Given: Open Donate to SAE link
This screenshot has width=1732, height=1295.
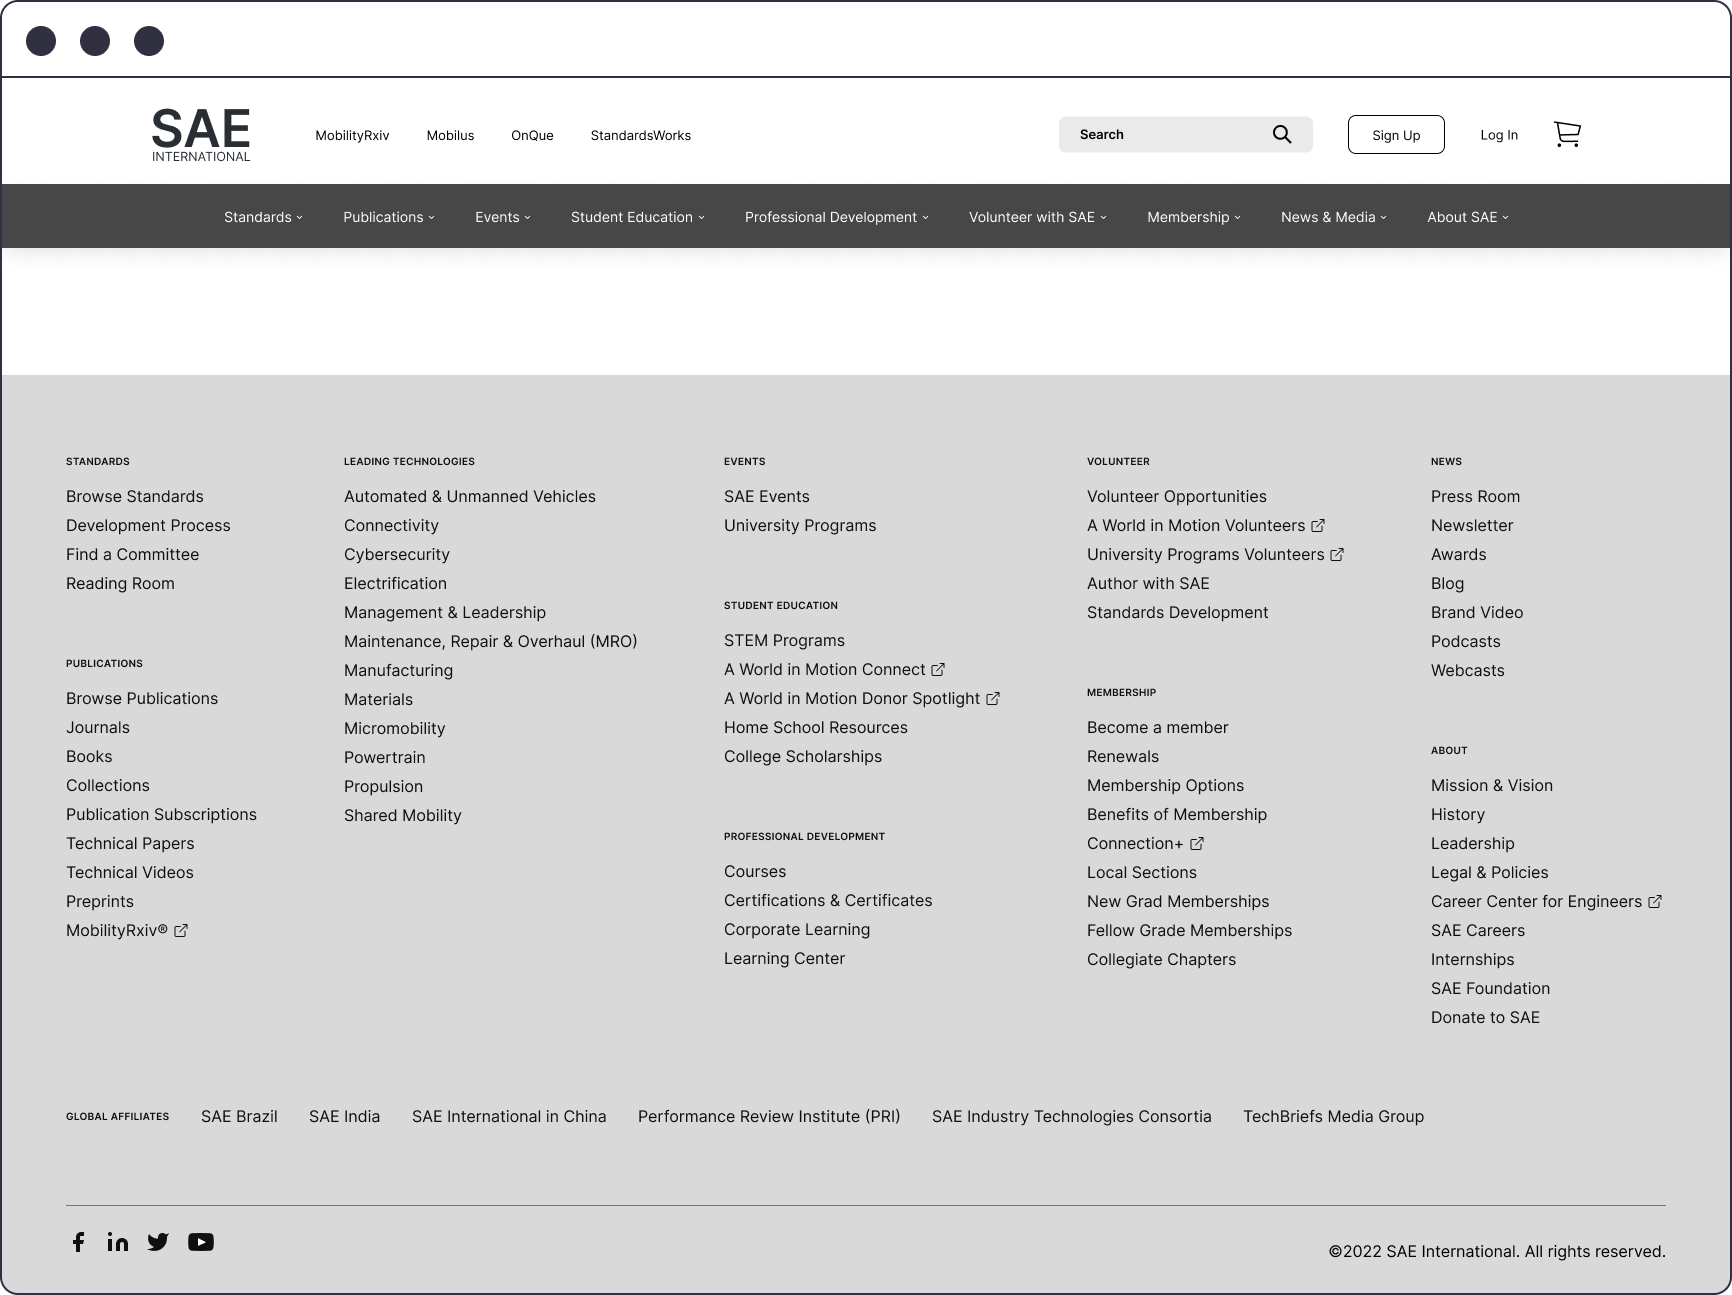Looking at the screenshot, I should (x=1485, y=1017).
